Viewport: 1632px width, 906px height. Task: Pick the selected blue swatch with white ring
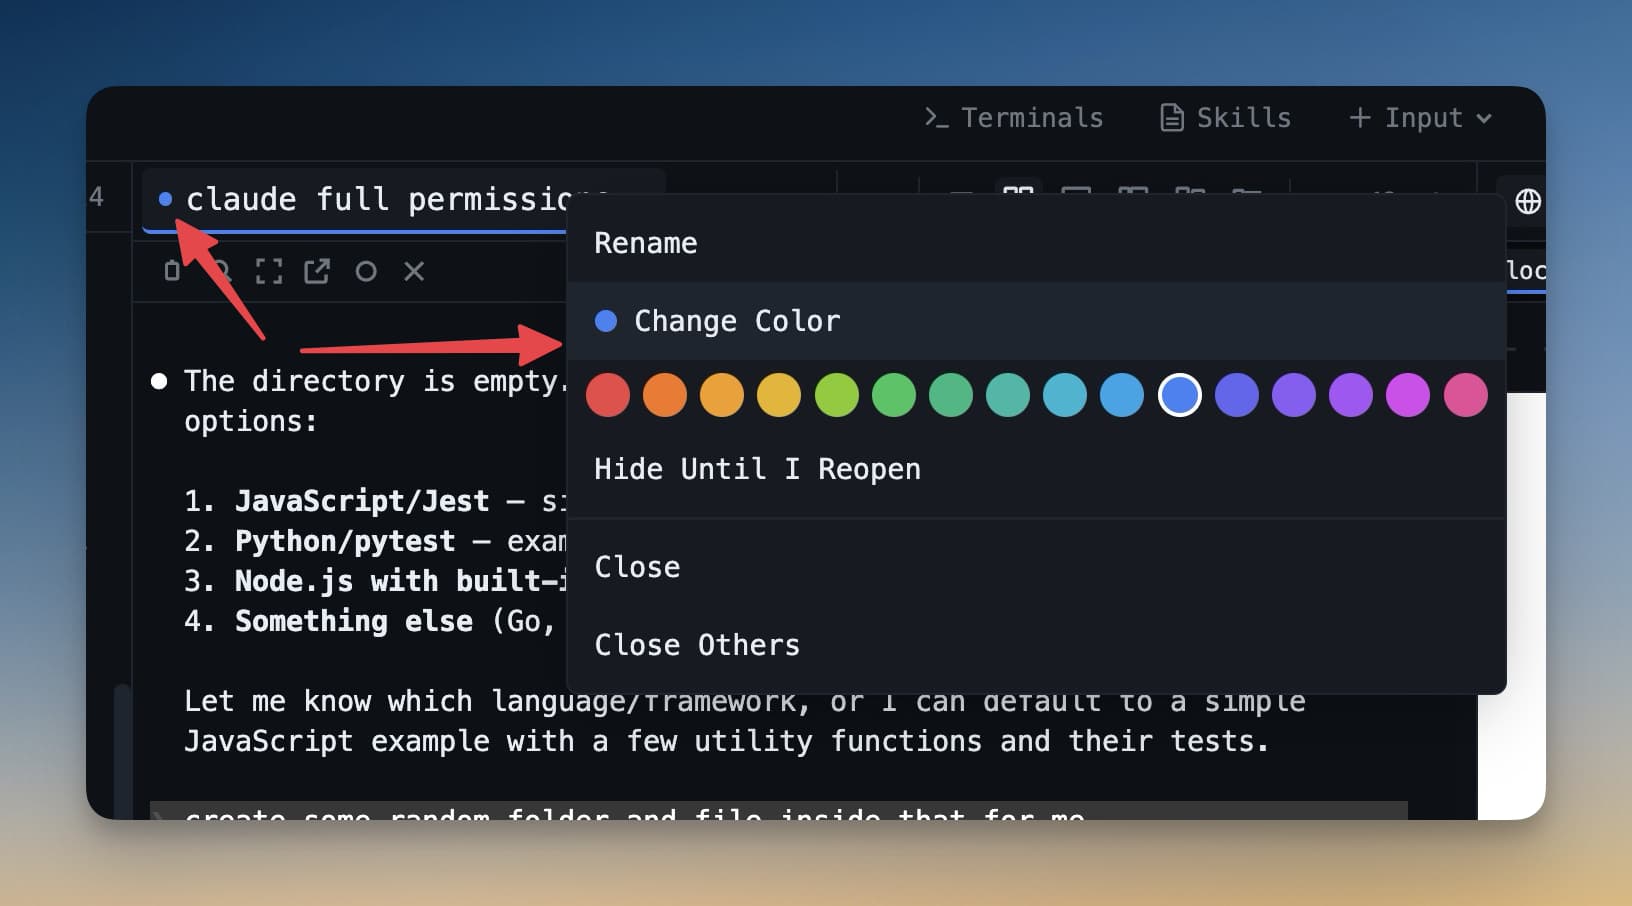(x=1180, y=395)
